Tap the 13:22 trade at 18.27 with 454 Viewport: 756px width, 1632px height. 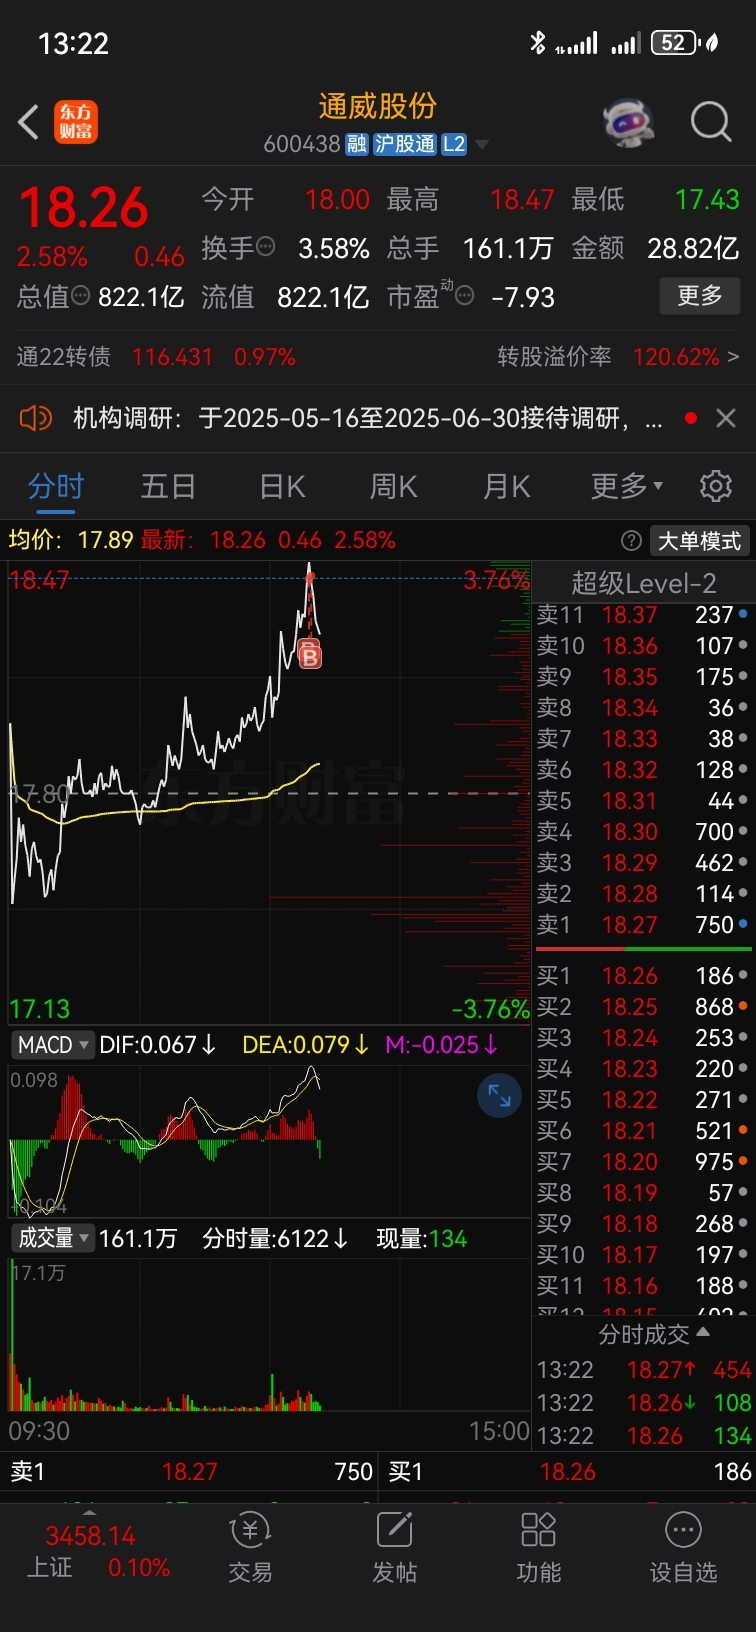(643, 1370)
